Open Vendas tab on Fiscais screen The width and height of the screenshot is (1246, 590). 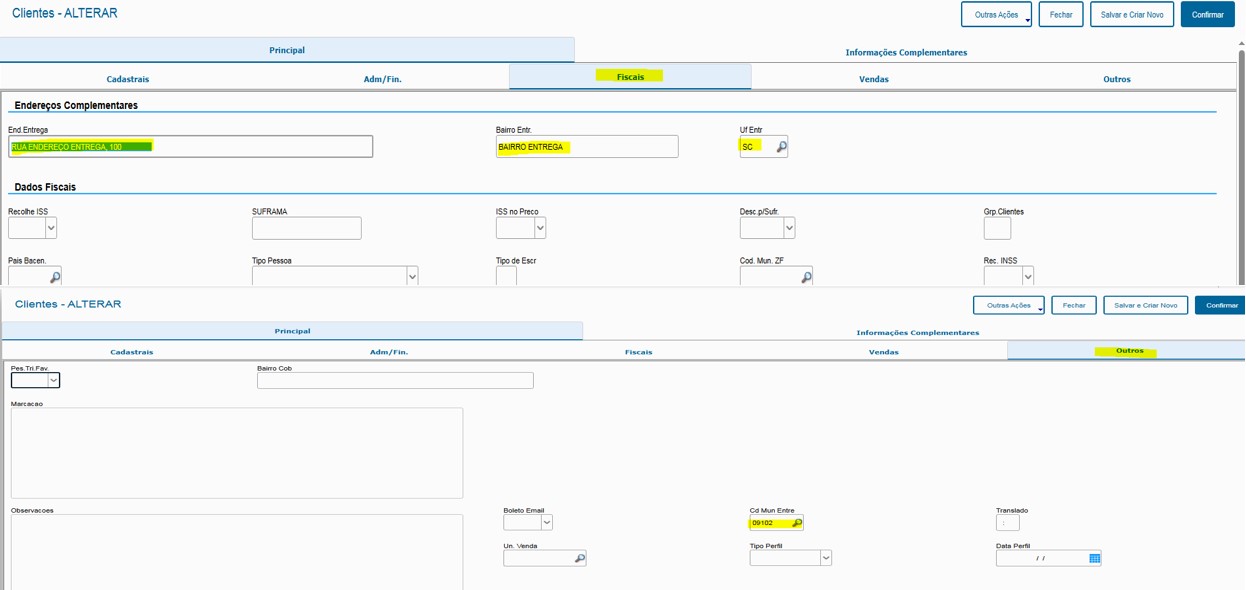(874, 79)
